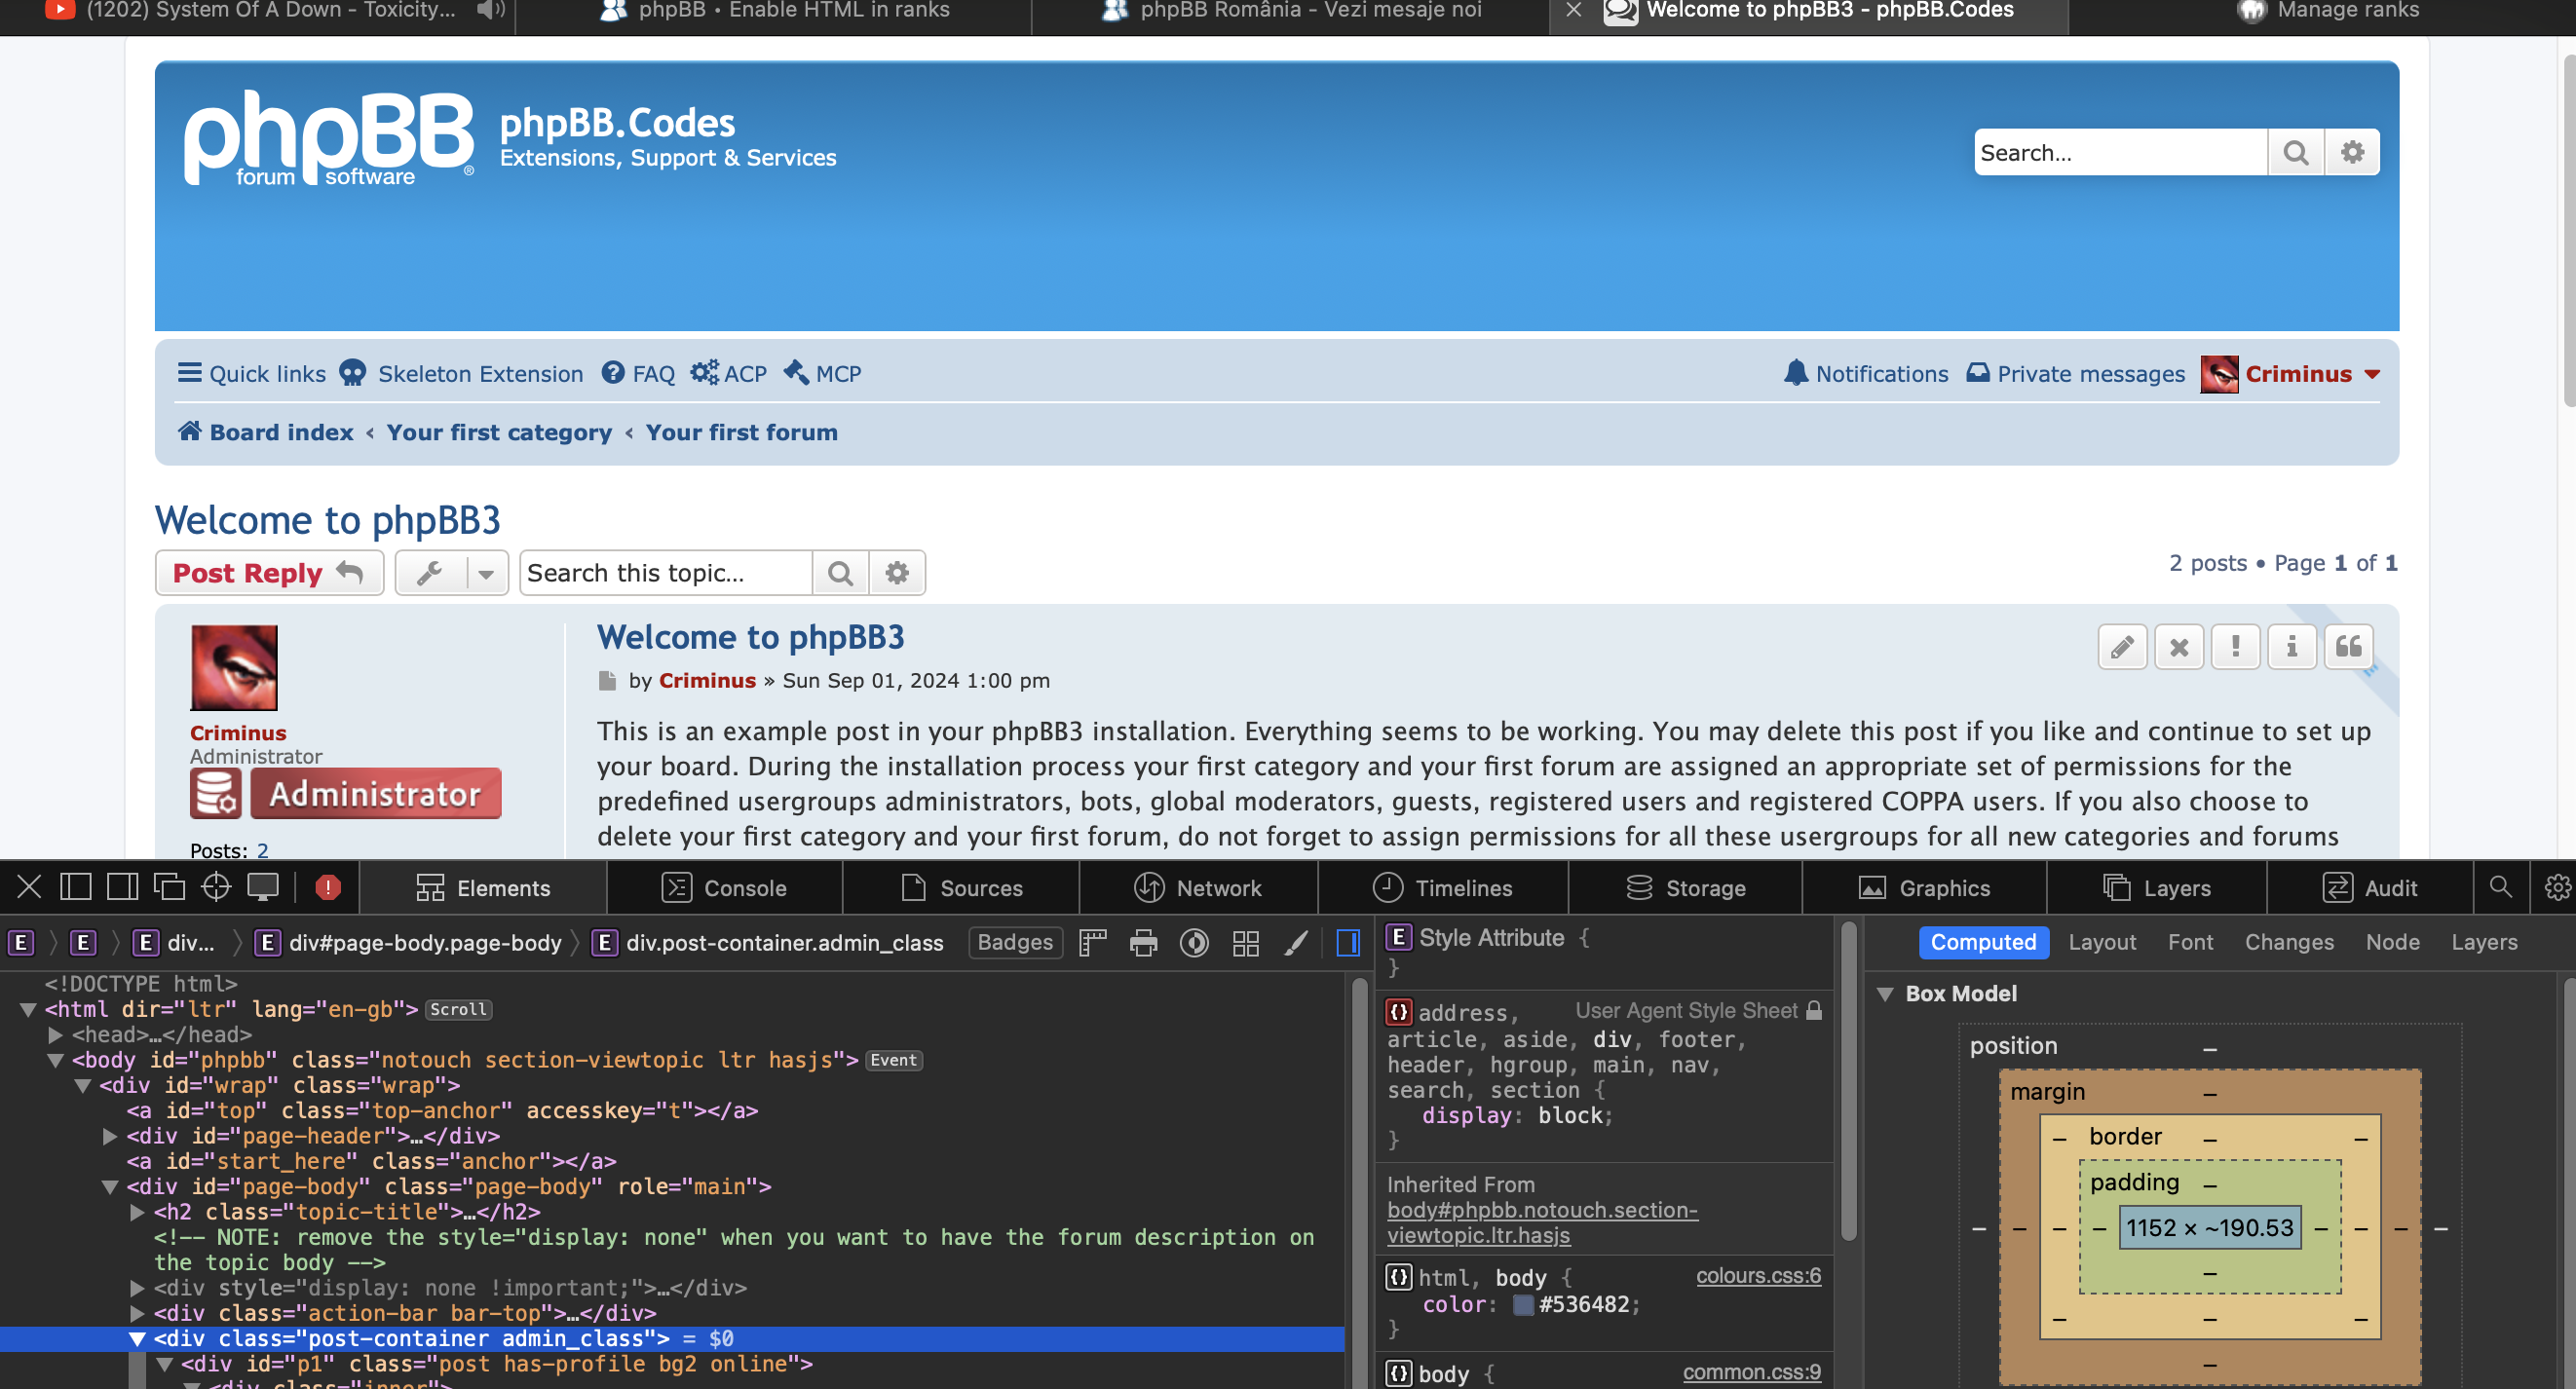Close the Web Inspector panel
The height and width of the screenshot is (1389, 2576).
tap(29, 887)
